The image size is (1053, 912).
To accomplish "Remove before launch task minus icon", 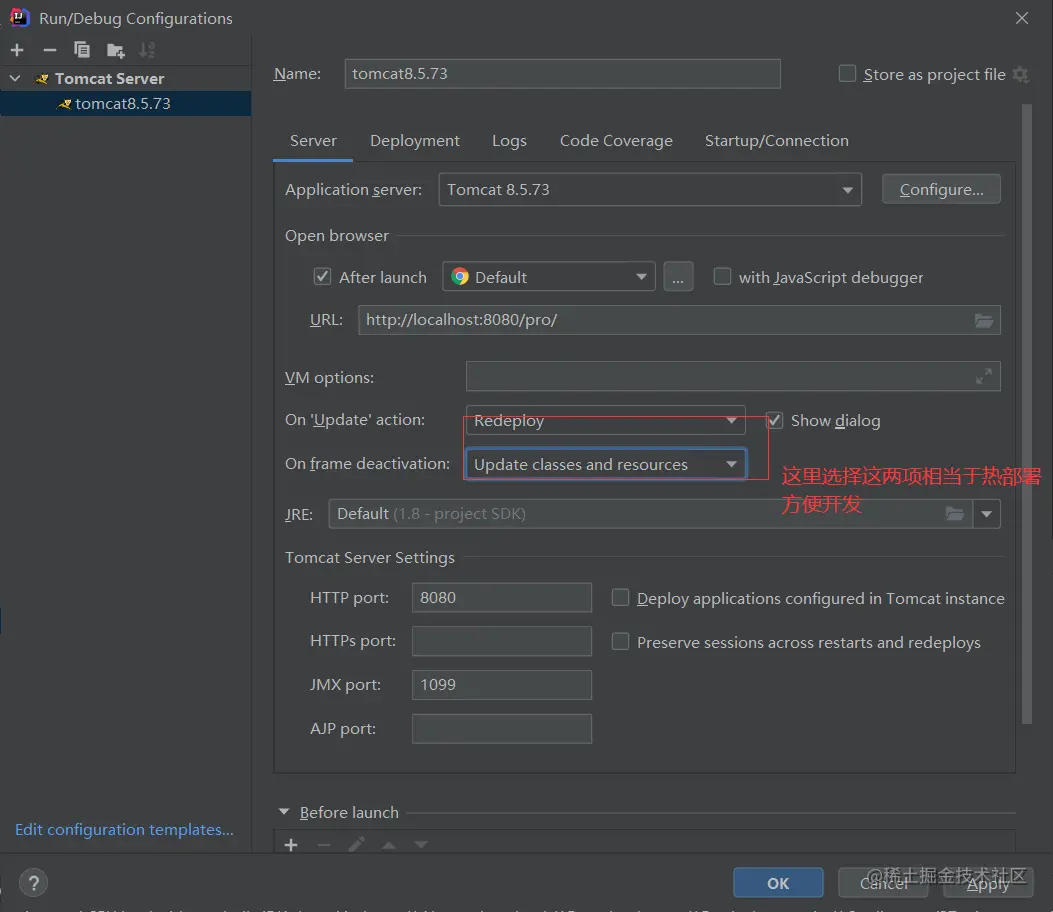I will 324,845.
